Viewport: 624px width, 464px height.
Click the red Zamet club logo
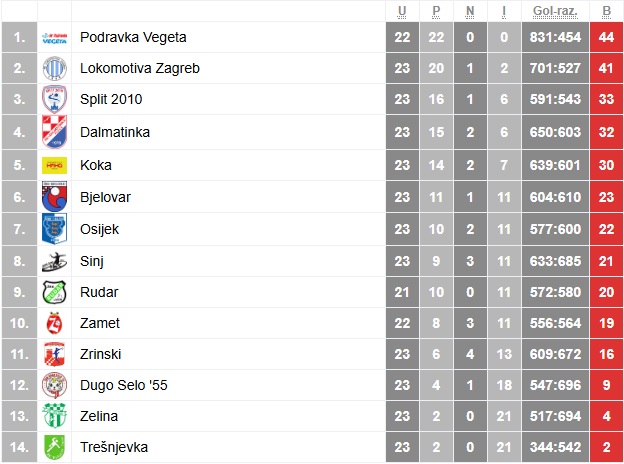[x=55, y=323]
